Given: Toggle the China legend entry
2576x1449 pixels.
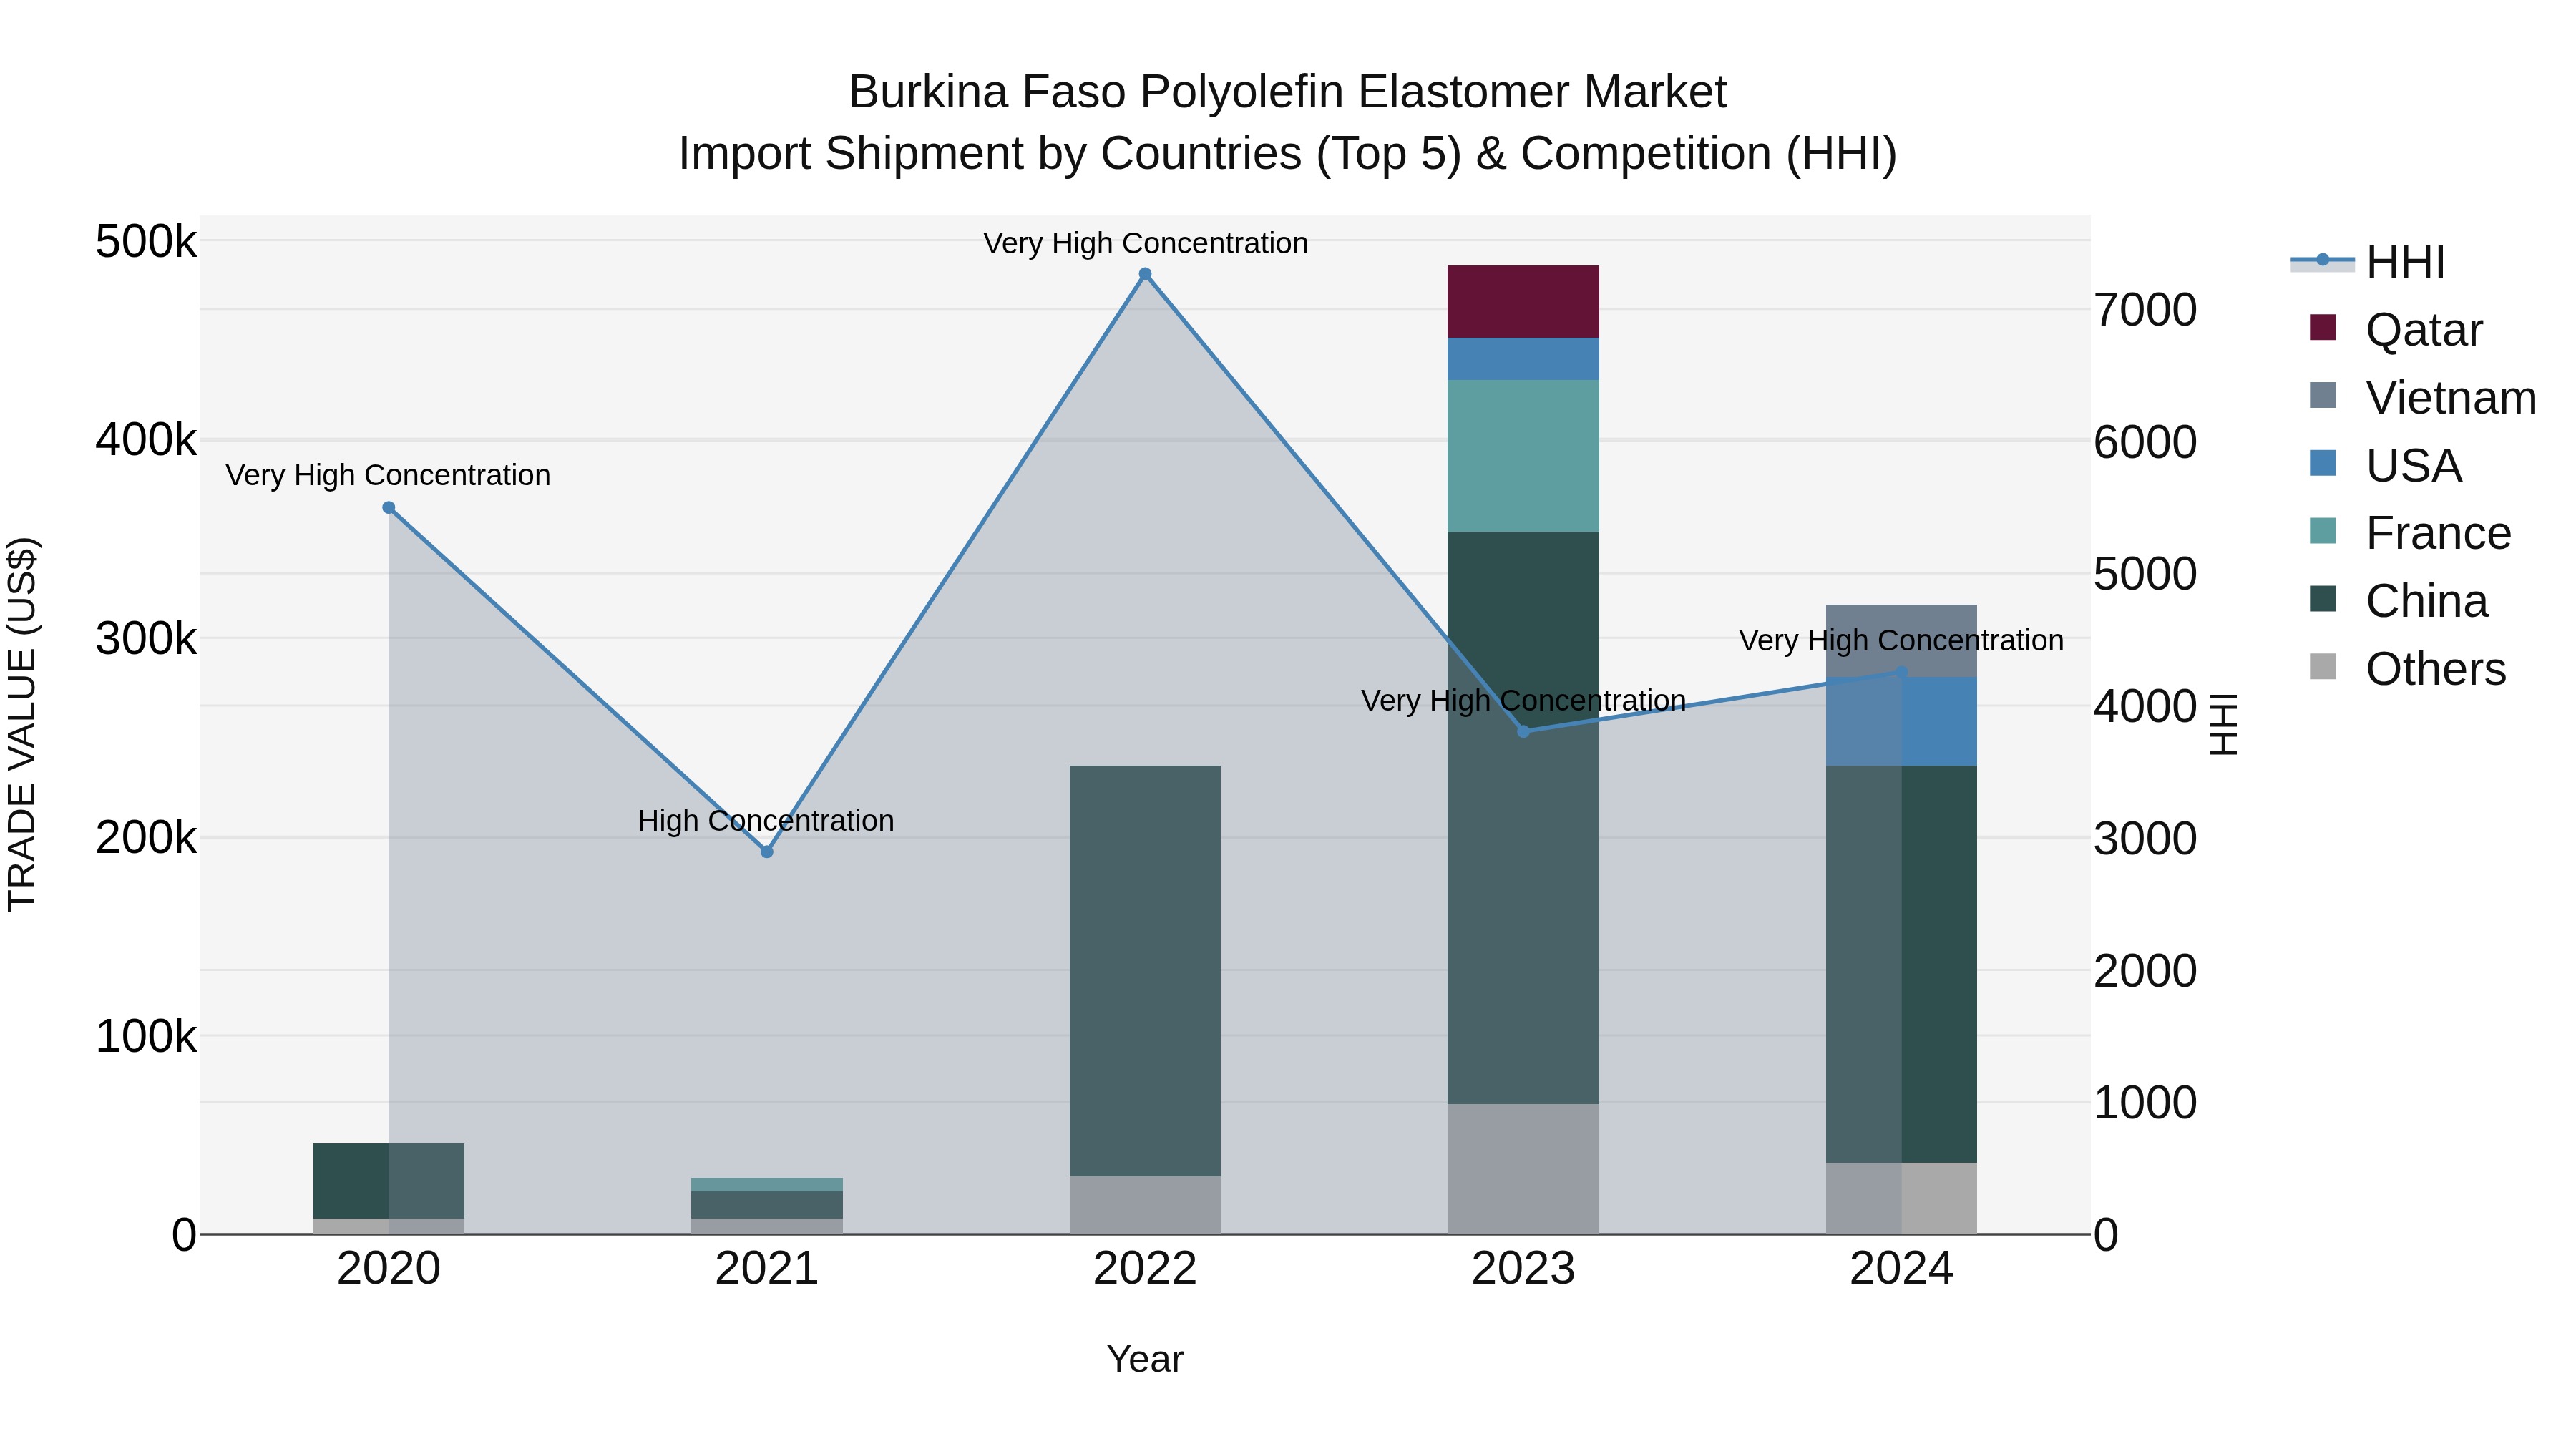Looking at the screenshot, I should coord(2398,600).
